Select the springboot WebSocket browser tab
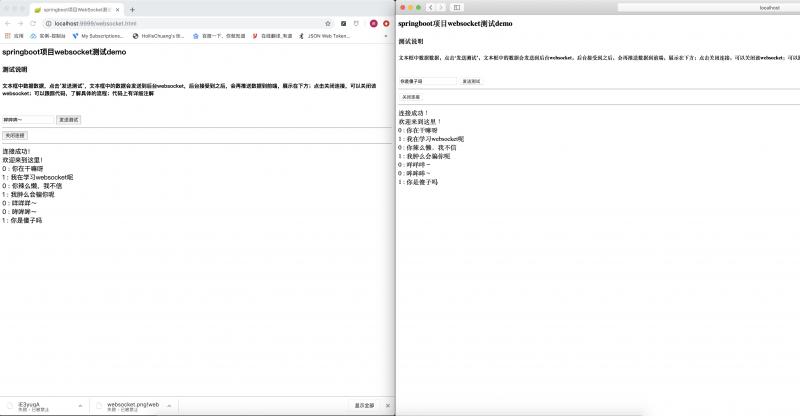Viewport: 800px width, 416px height. click(77, 10)
